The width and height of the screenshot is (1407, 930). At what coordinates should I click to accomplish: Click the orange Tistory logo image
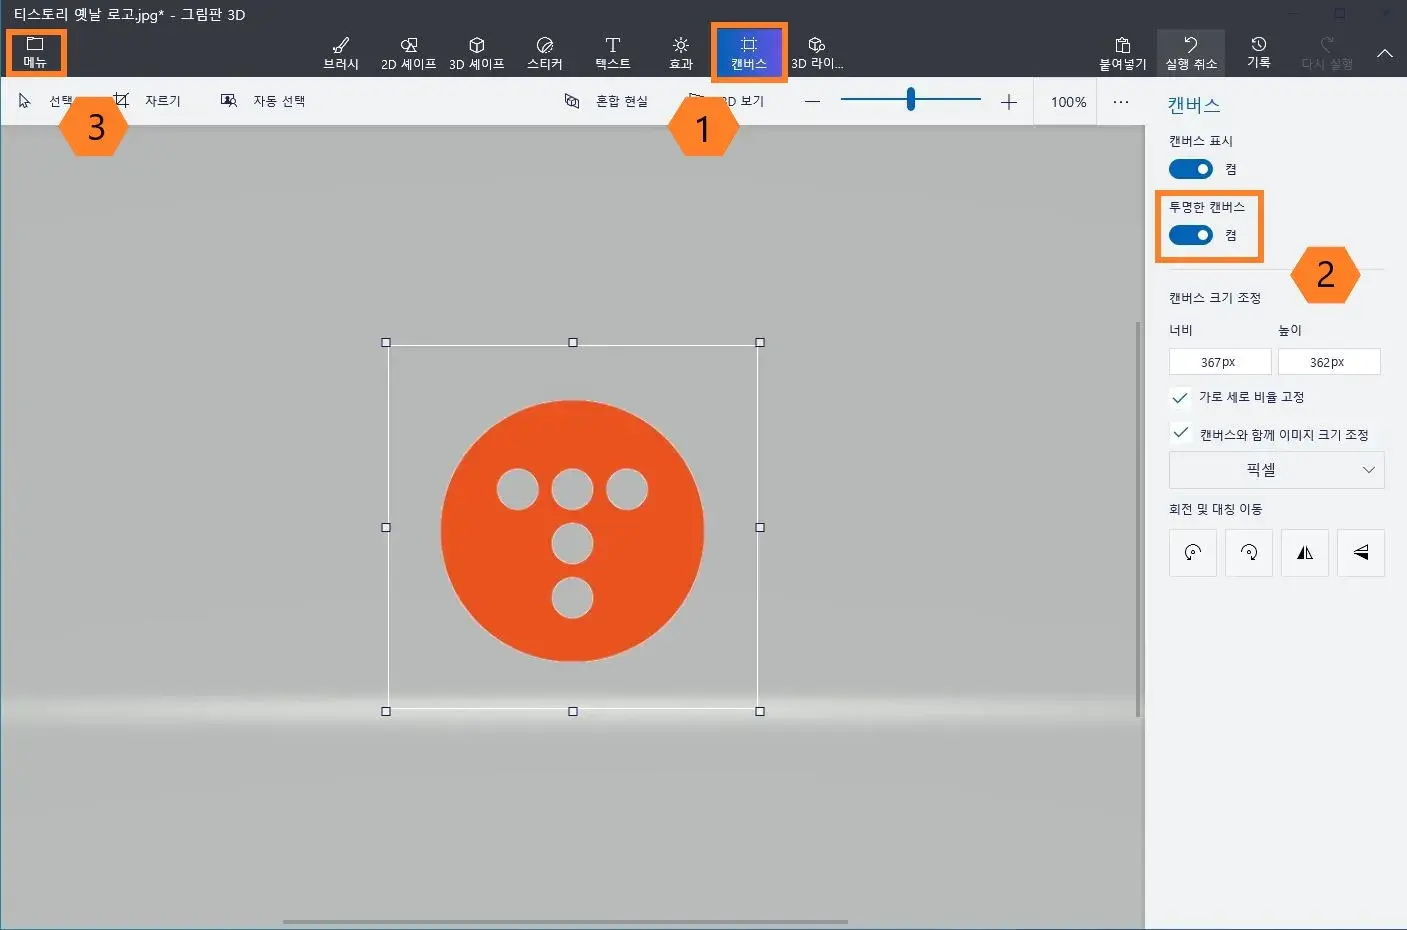click(572, 531)
